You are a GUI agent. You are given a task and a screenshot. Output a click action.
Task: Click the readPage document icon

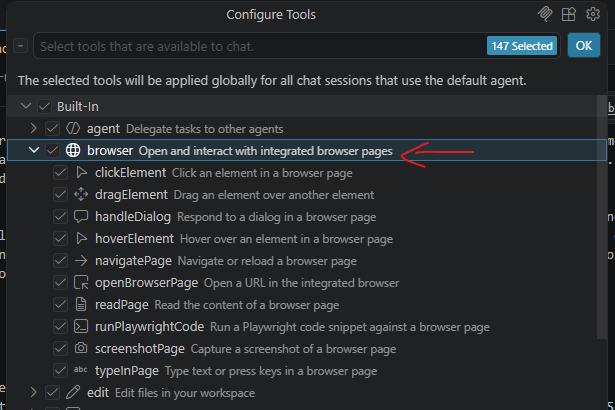point(81,304)
